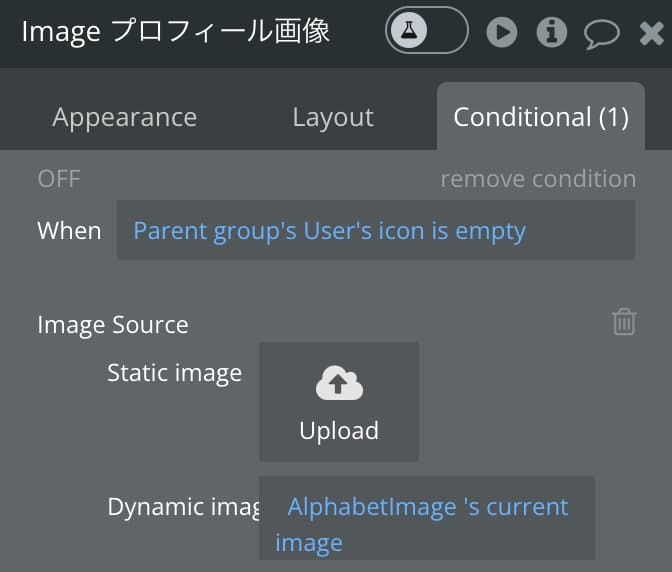Click the Image Source property label

point(113,324)
